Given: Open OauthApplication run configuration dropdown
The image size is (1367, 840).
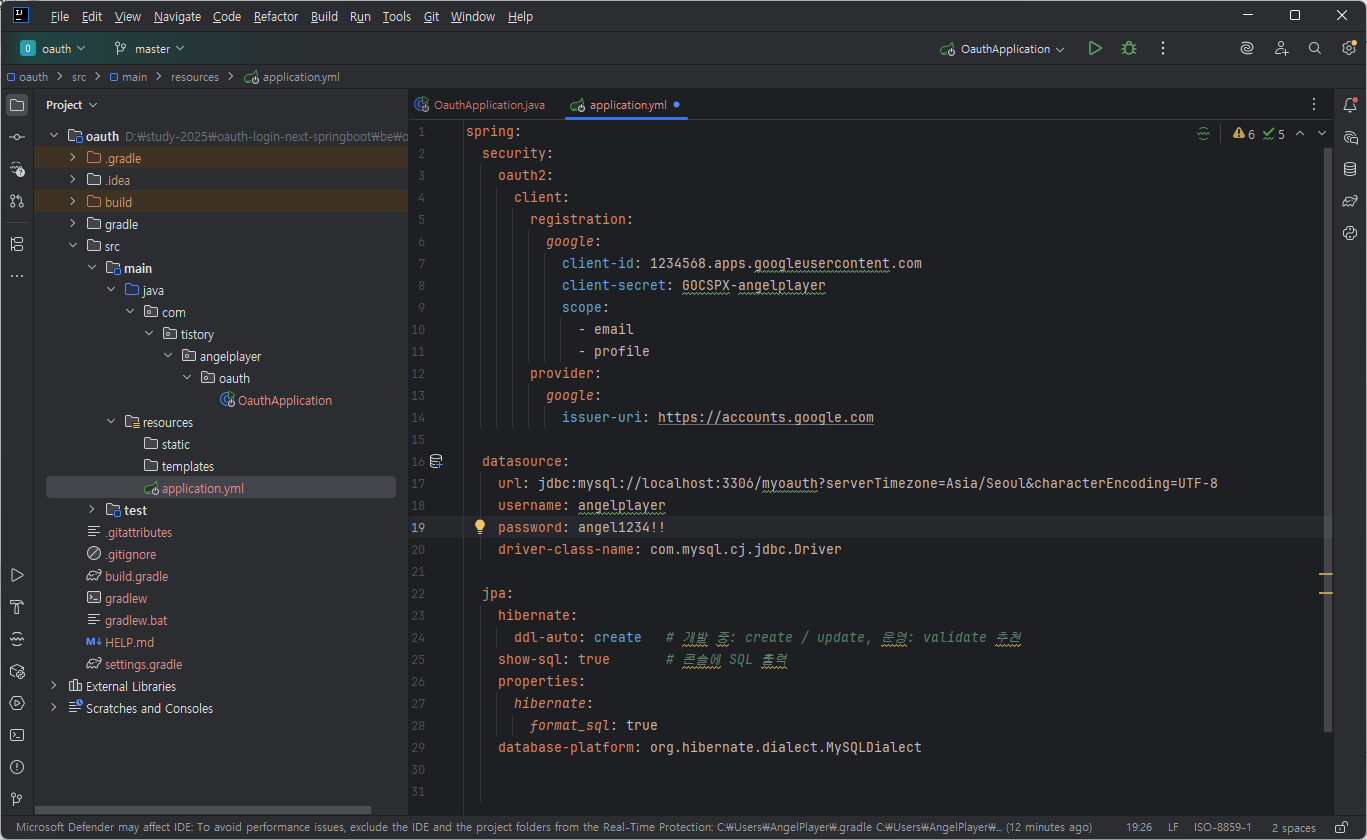Looking at the screenshot, I should tap(1003, 49).
